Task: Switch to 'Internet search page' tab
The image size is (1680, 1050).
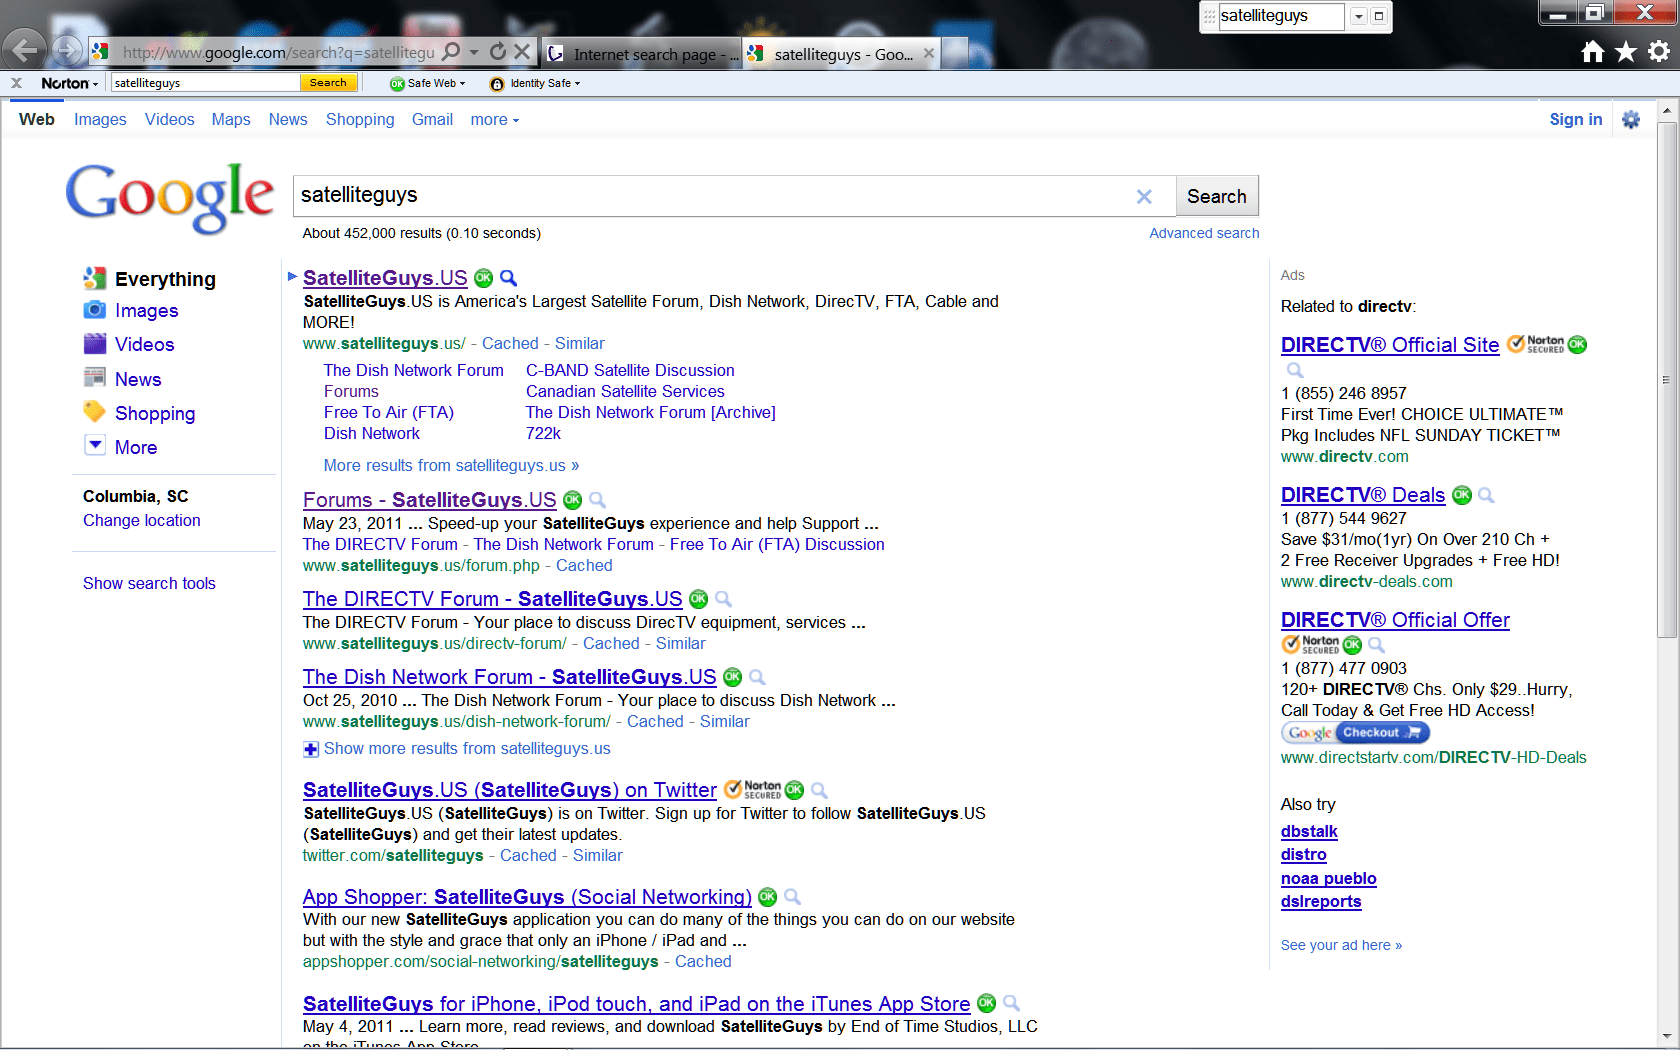Action: [x=642, y=54]
